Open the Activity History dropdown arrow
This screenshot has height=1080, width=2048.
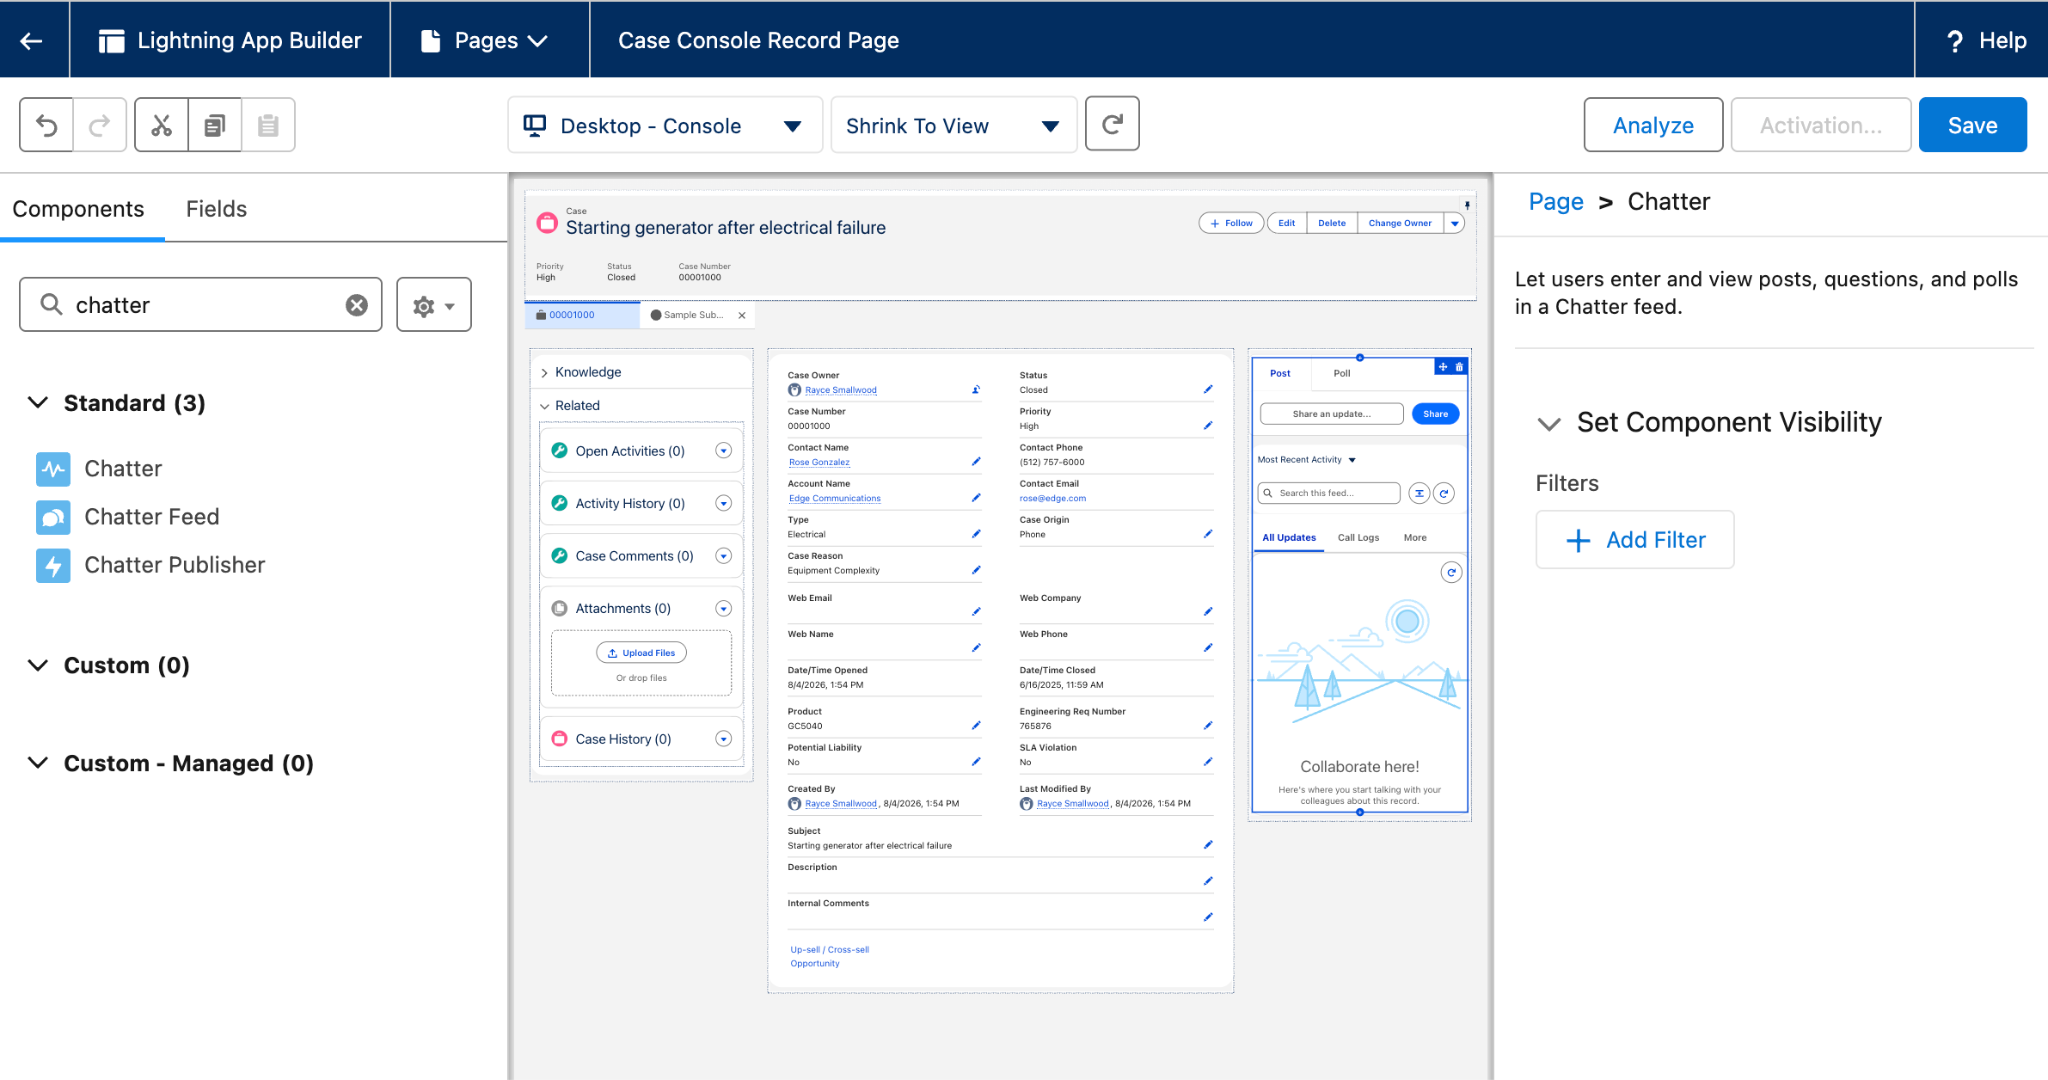[724, 503]
